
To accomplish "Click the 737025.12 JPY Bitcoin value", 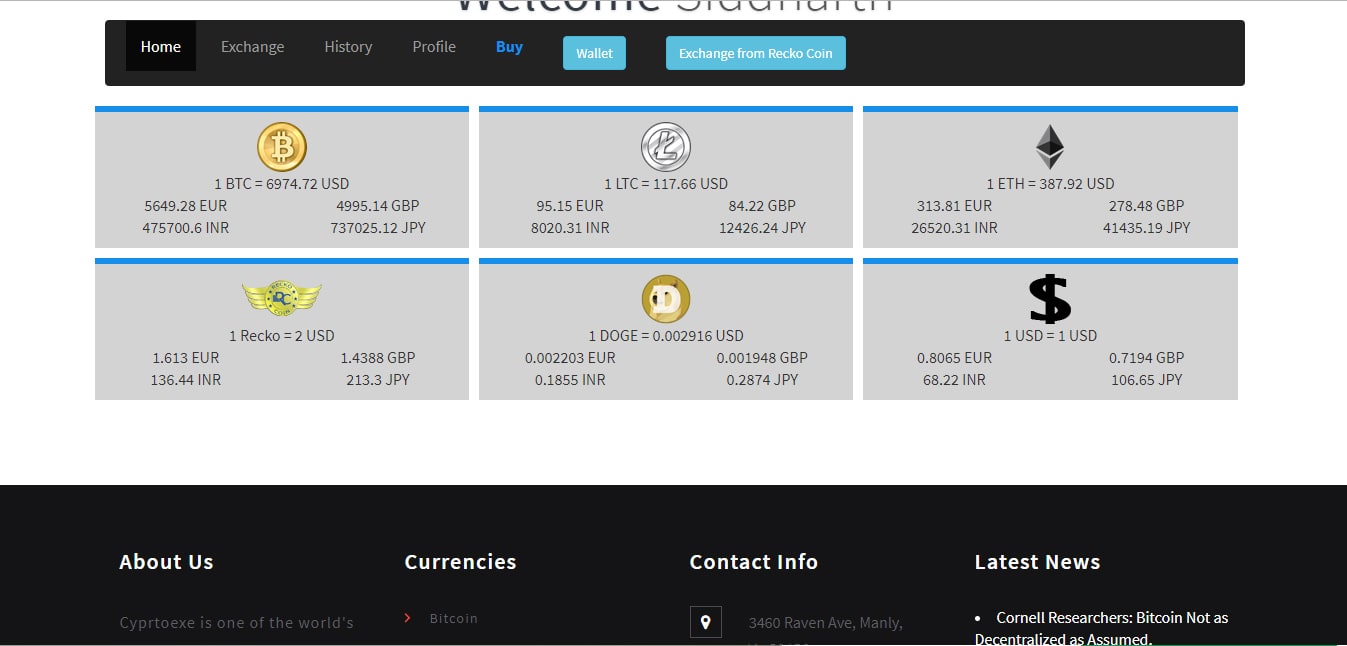I will pyautogui.click(x=378, y=228).
